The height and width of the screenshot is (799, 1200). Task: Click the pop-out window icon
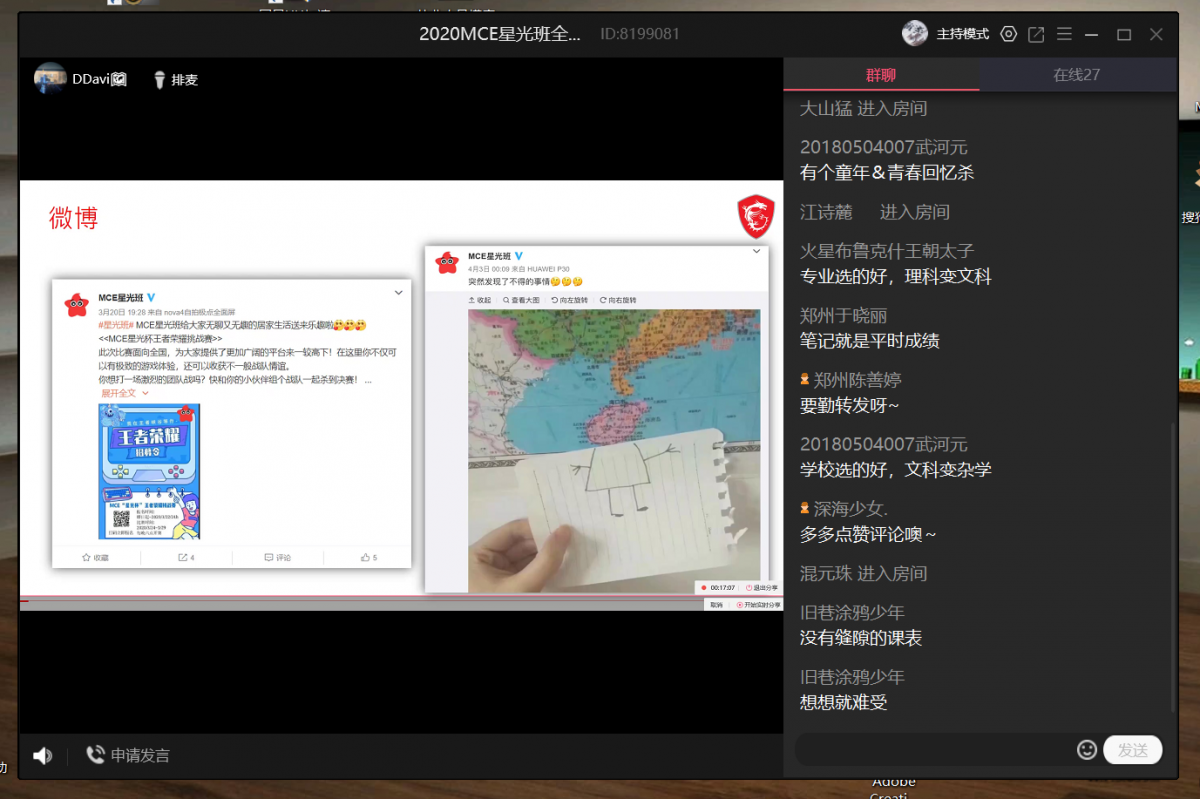[x=1036, y=34]
